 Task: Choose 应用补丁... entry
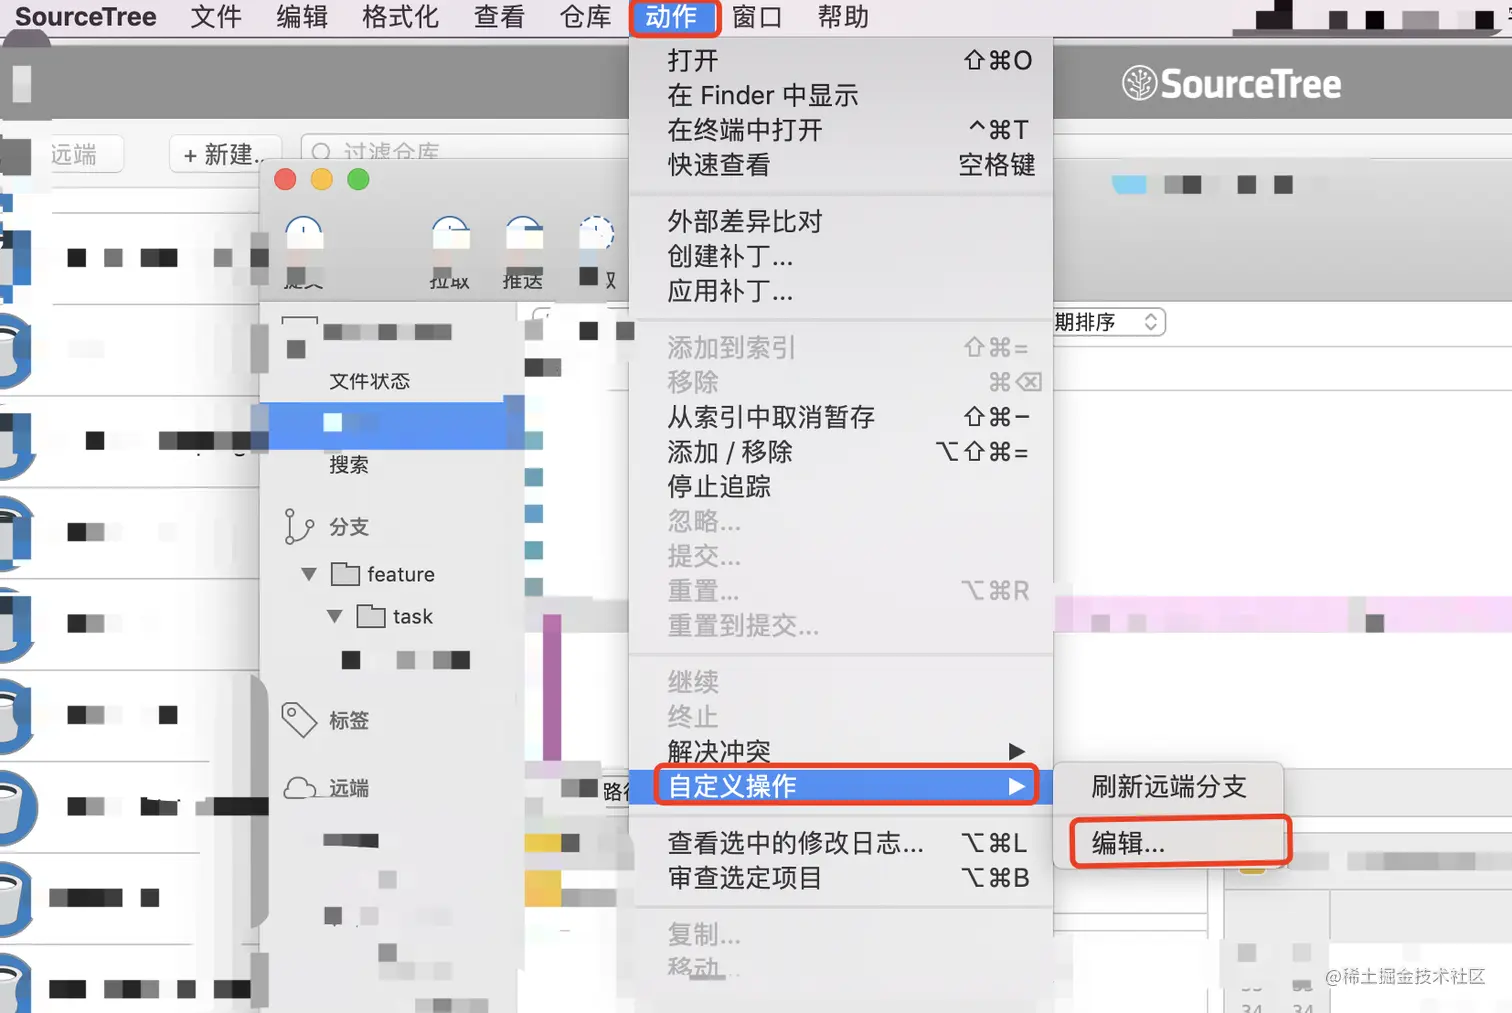841,291
